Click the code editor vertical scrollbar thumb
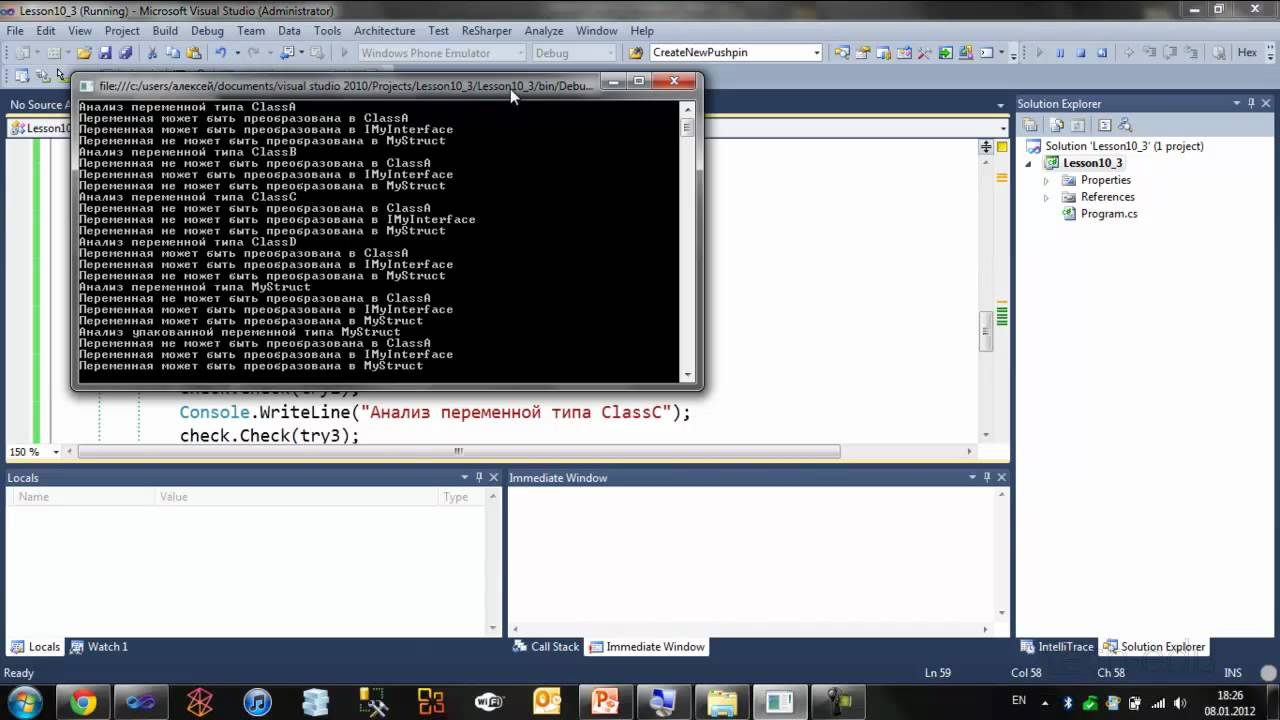 pyautogui.click(x=986, y=331)
